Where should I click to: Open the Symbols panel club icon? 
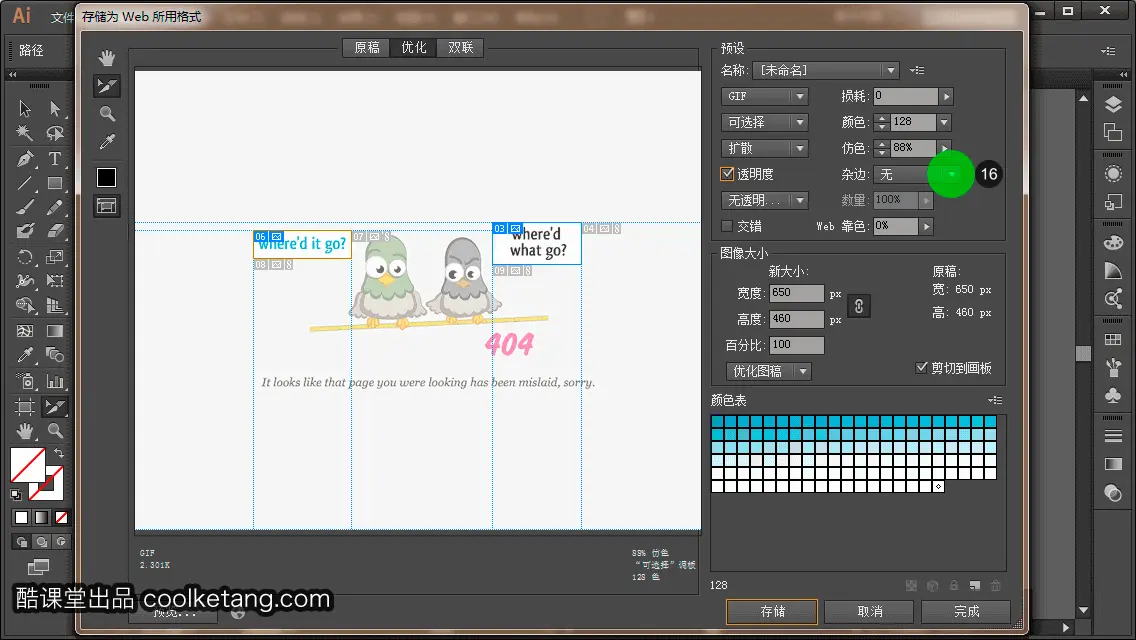[x=1113, y=395]
